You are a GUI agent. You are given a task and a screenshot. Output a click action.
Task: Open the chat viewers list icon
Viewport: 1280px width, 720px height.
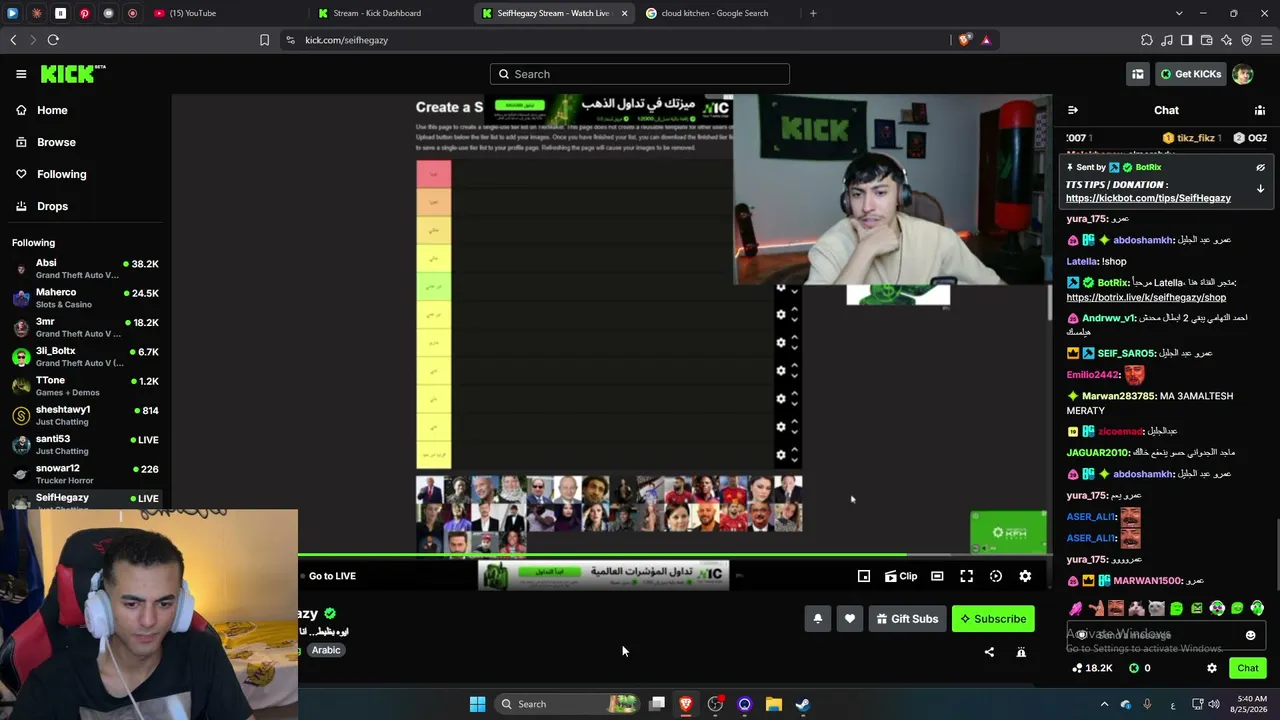1260,110
